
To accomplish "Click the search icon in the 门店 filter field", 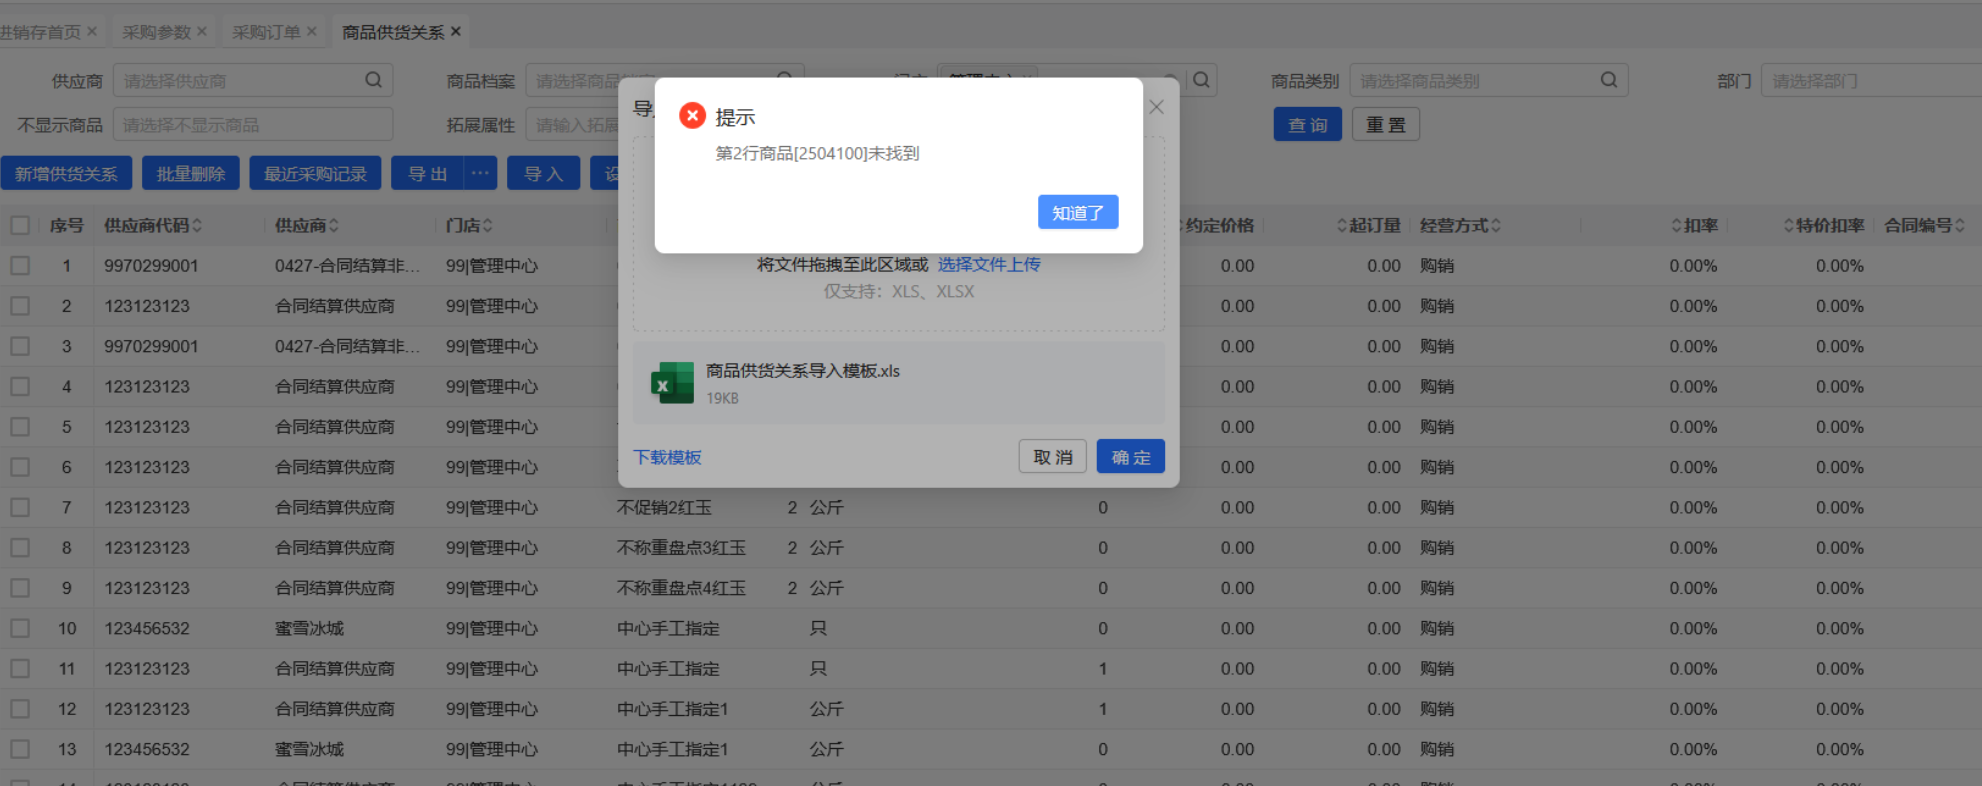I will (x=1201, y=80).
